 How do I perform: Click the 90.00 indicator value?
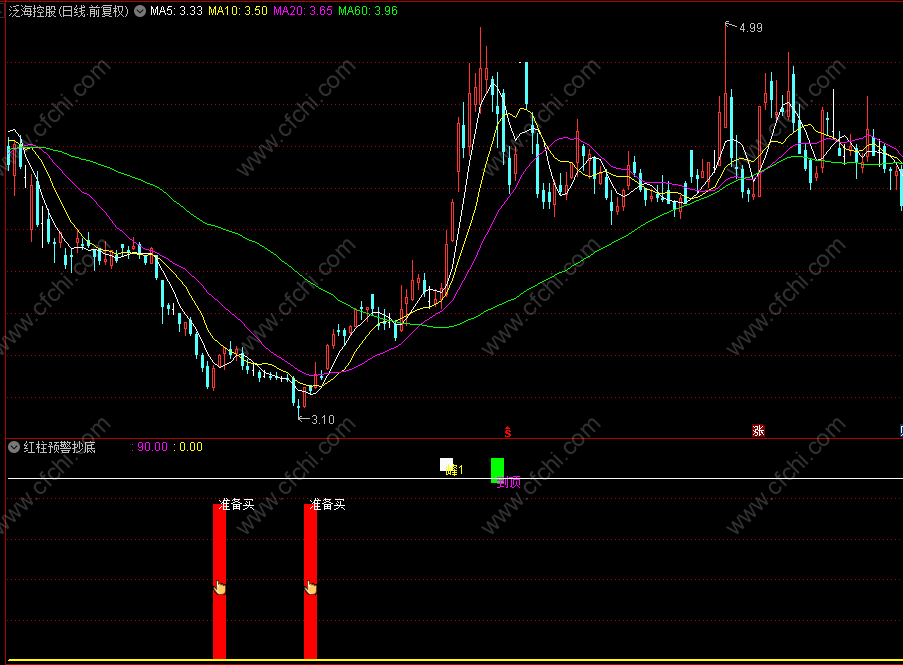point(152,447)
